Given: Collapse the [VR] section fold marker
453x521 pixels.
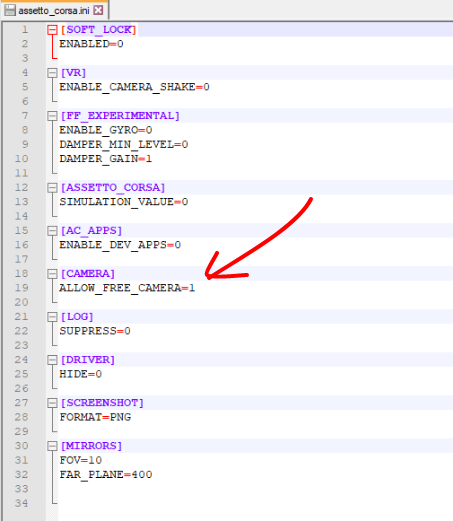Looking at the screenshot, I should click(x=52, y=73).
